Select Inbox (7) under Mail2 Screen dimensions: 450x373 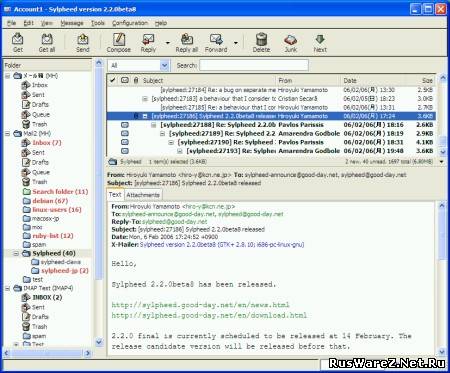click(47, 143)
